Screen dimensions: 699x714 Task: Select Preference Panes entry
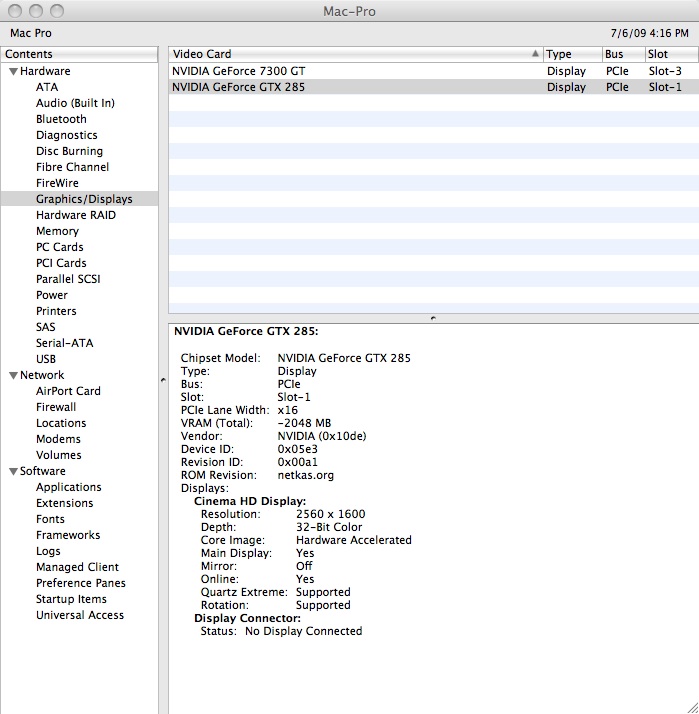pyautogui.click(x=81, y=583)
